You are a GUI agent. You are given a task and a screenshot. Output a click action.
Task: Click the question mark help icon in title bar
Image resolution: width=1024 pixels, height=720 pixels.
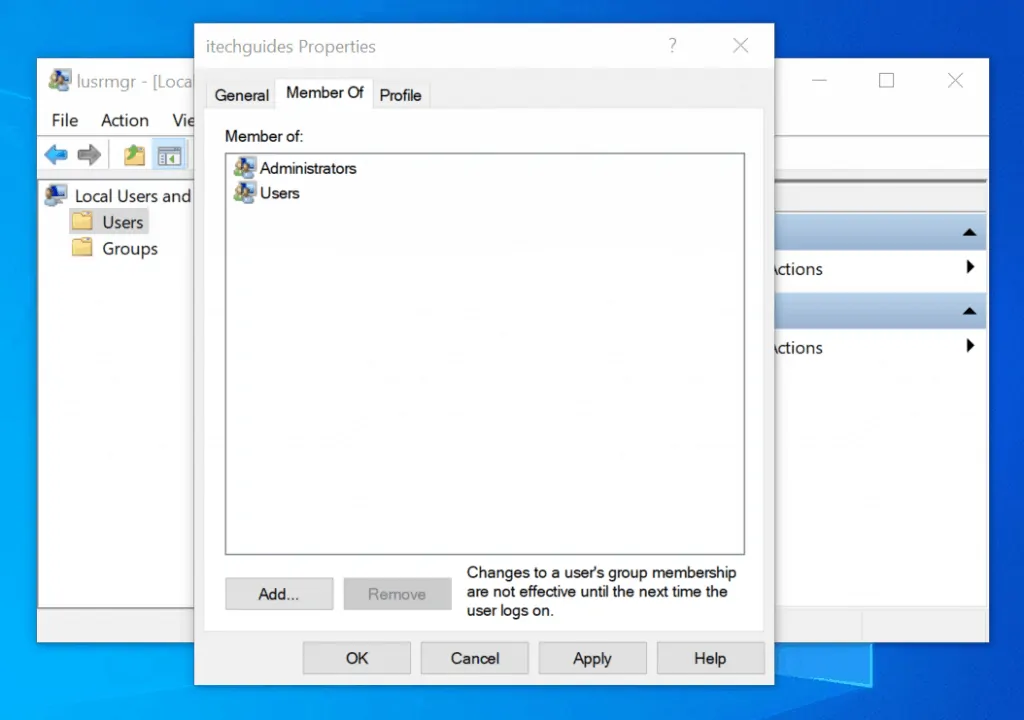tap(672, 46)
